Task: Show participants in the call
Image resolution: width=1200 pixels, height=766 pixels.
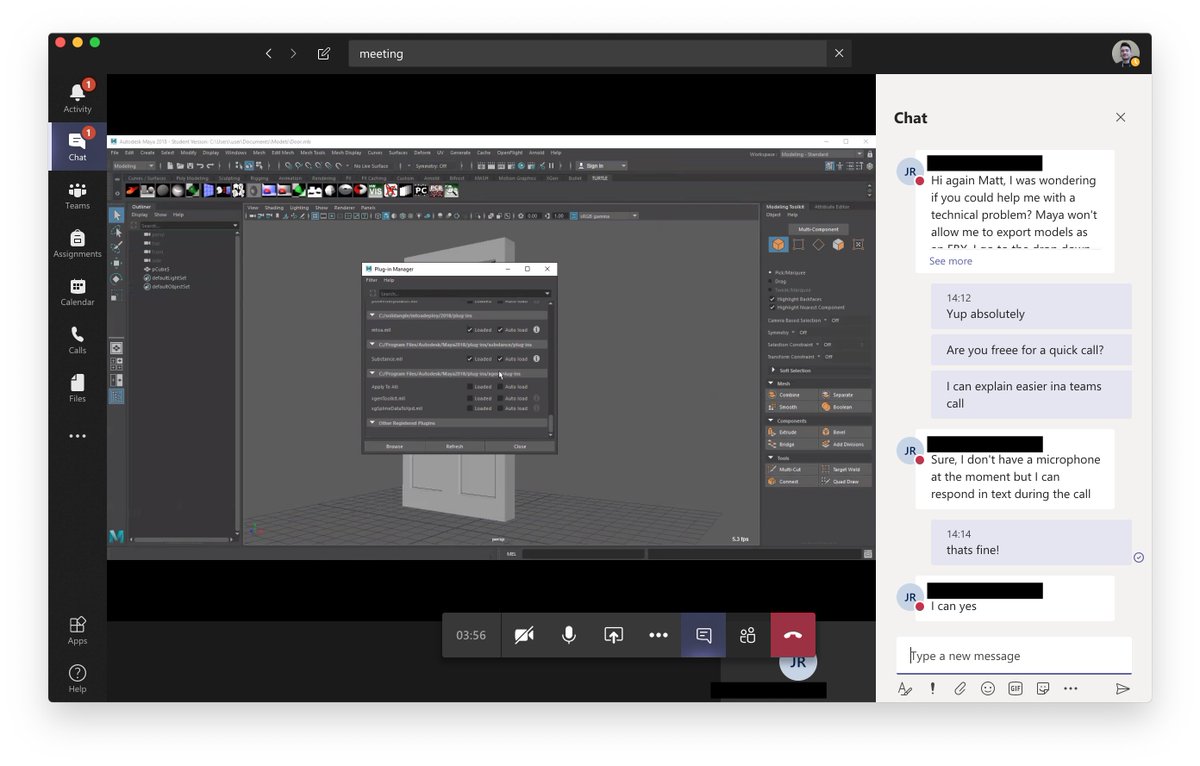Action: pos(748,635)
